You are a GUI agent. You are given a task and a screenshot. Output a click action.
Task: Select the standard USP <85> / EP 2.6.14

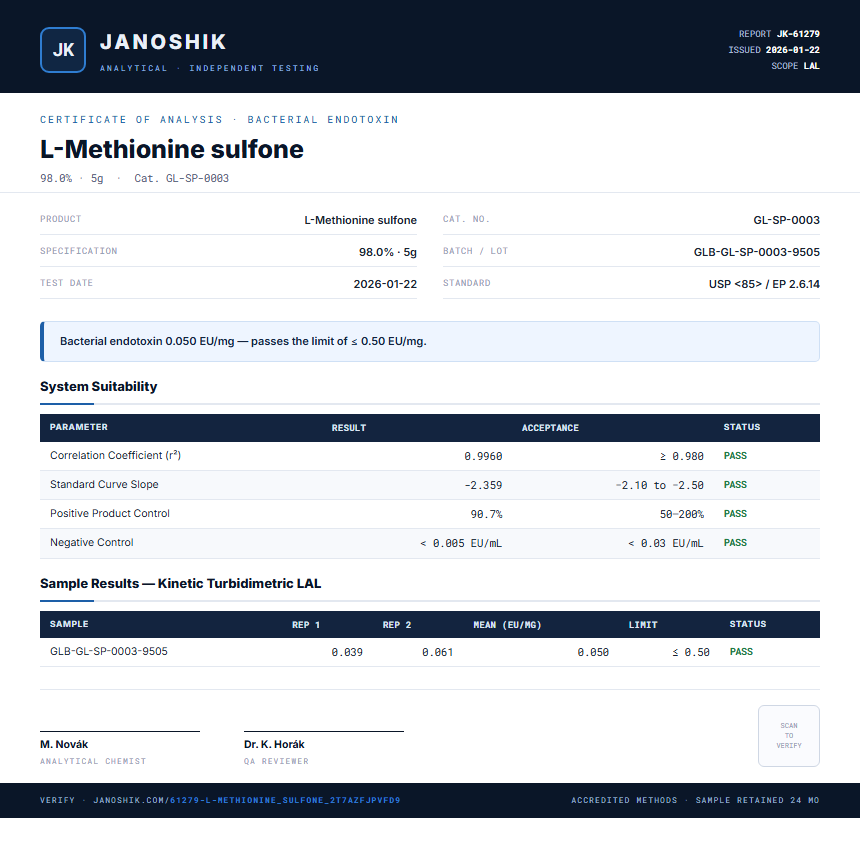pos(764,284)
